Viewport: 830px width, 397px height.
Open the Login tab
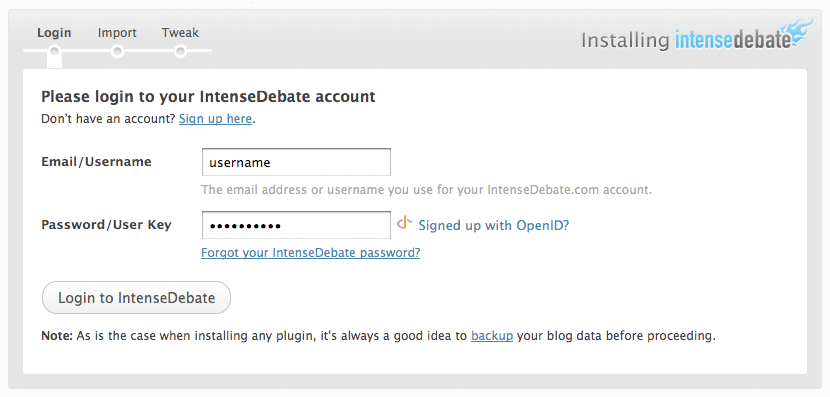(x=54, y=33)
